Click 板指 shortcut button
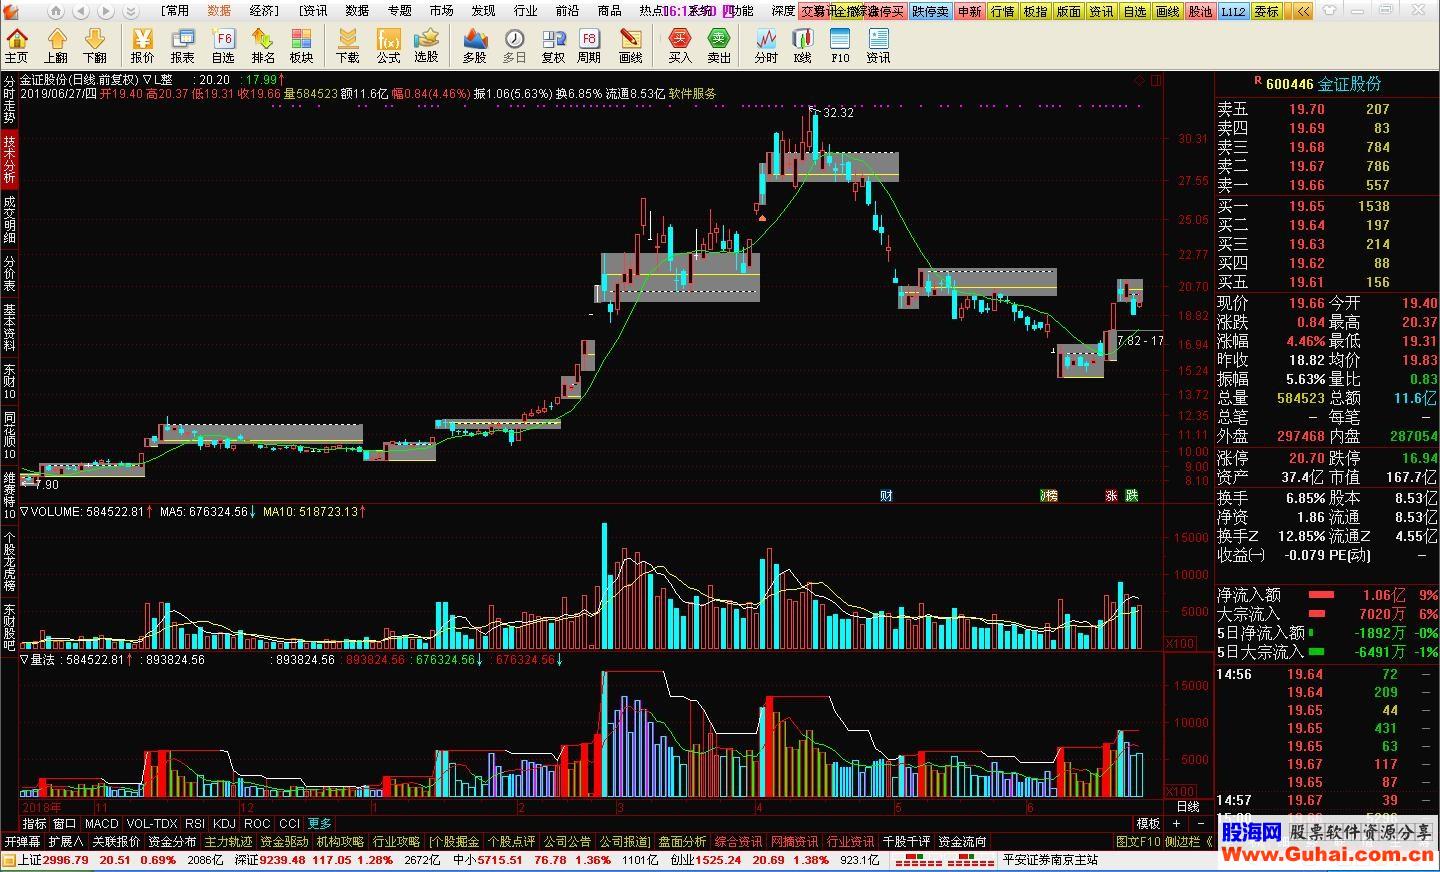Screen dimensions: 1440x872 [x=1035, y=11]
